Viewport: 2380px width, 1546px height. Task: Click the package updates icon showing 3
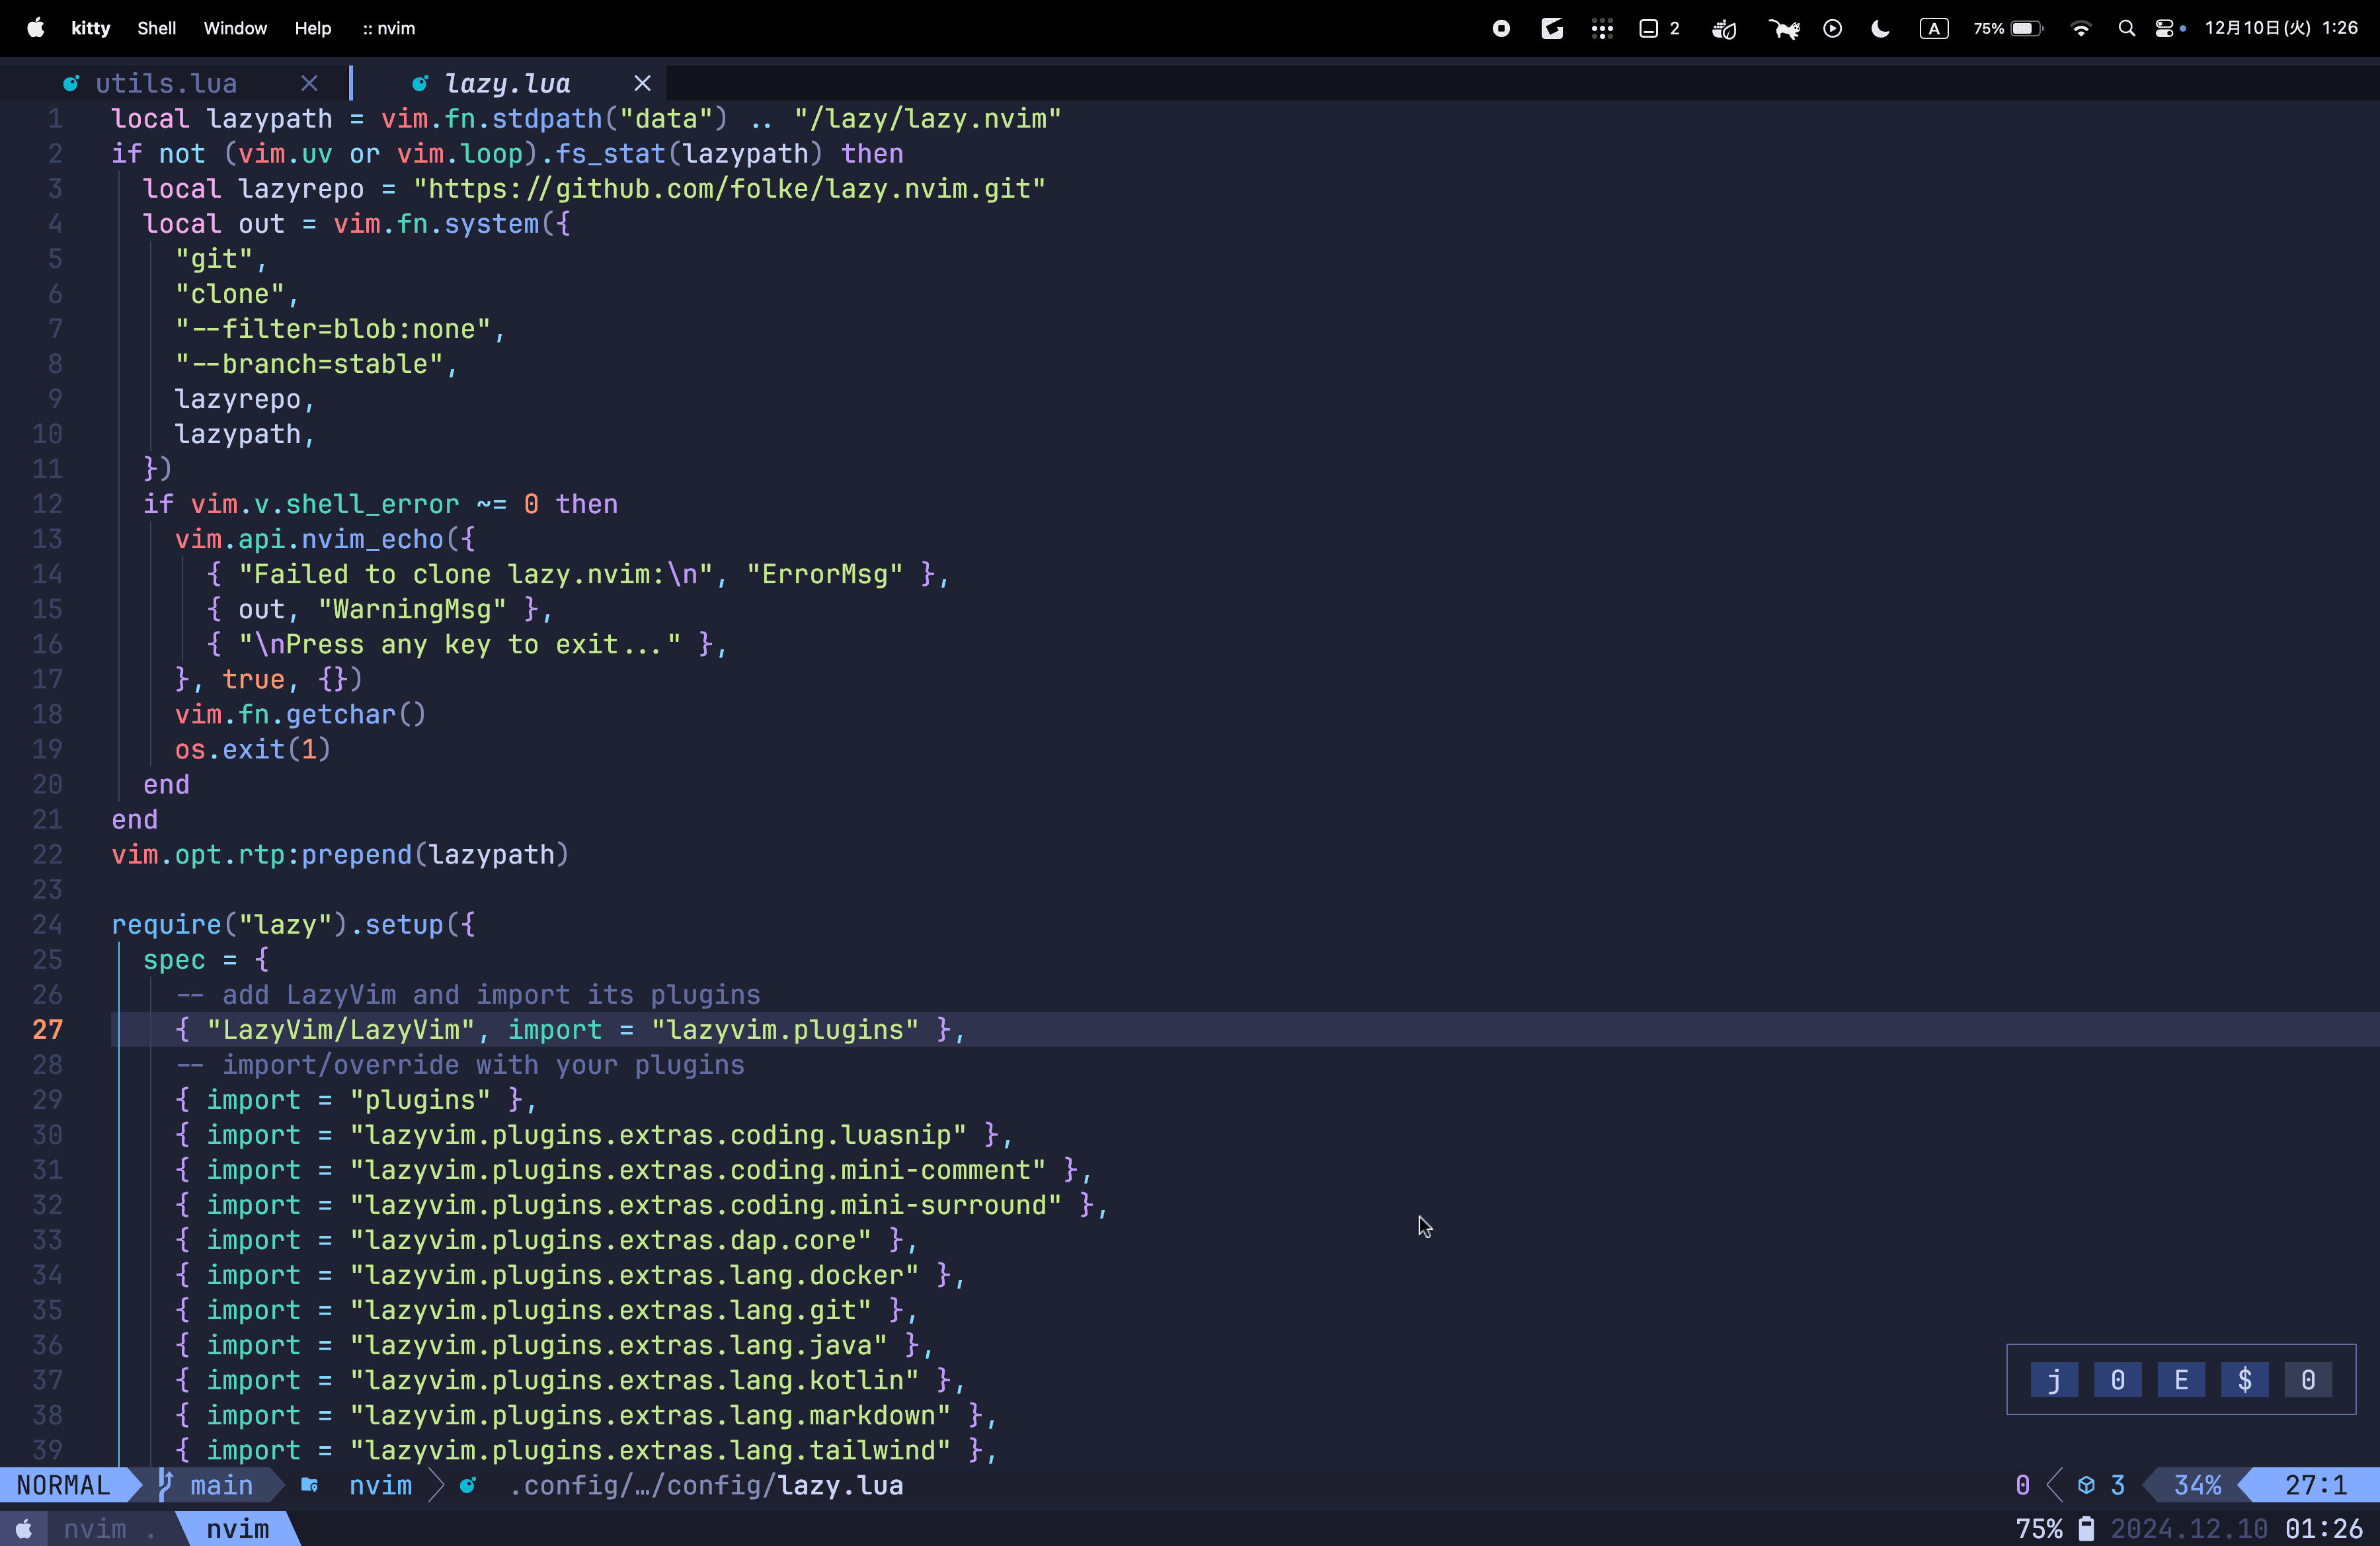coord(2086,1485)
